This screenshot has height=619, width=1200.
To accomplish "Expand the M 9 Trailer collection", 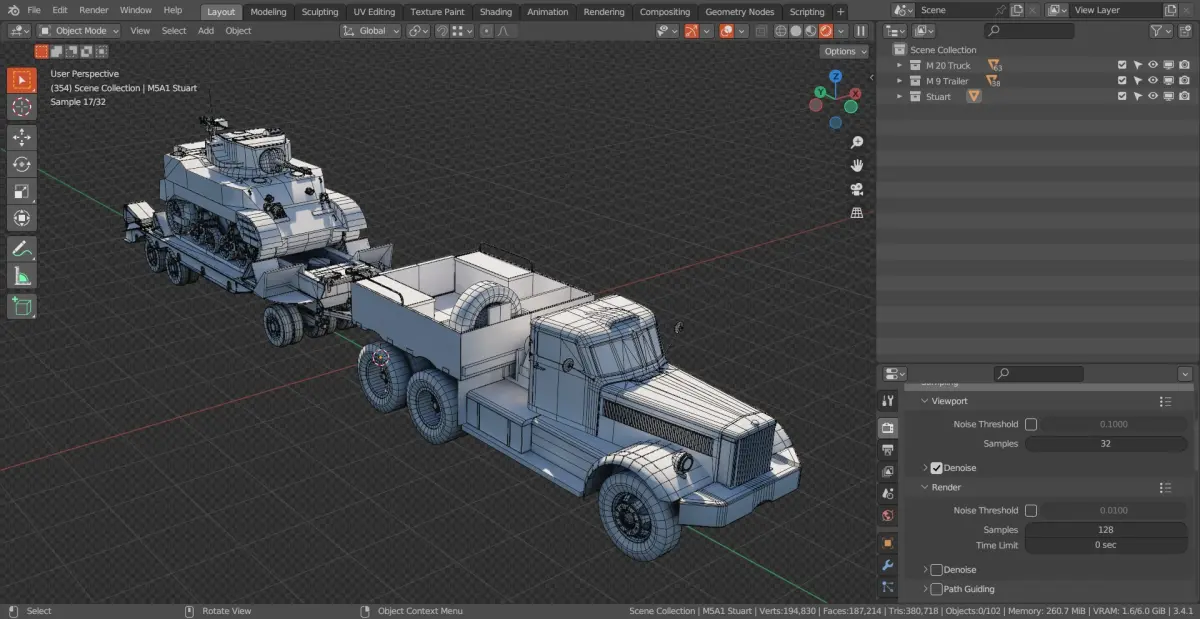I will click(x=899, y=81).
